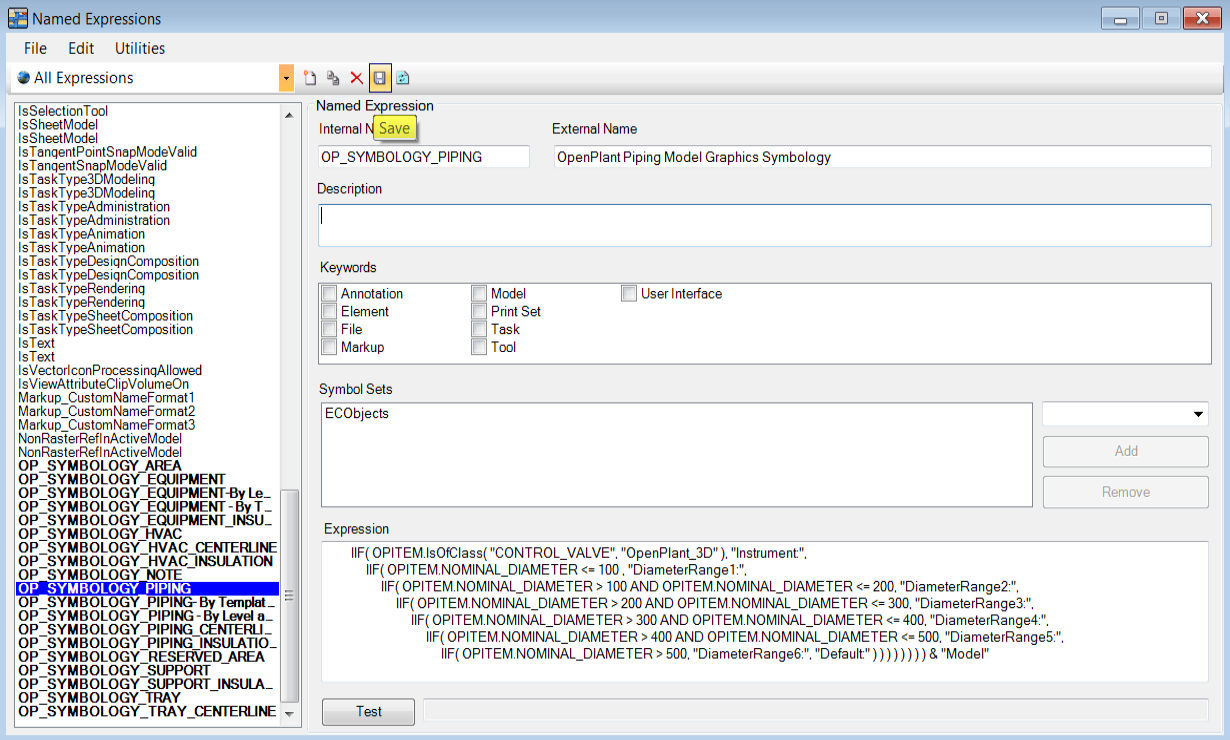Click the expression list scrollbar up arrow
Image resolution: width=1230 pixels, height=740 pixels.
click(290, 115)
